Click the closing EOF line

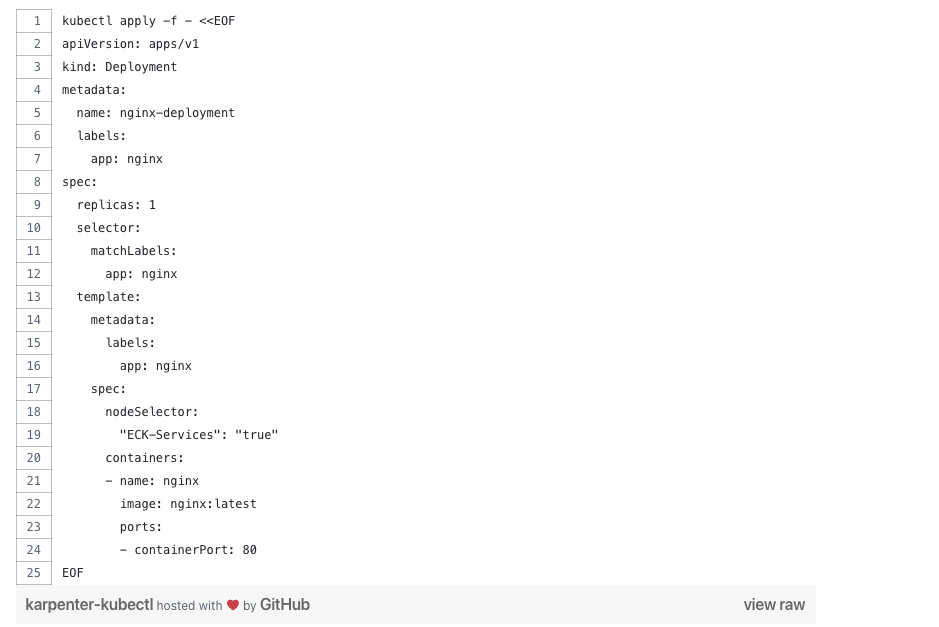(72, 573)
